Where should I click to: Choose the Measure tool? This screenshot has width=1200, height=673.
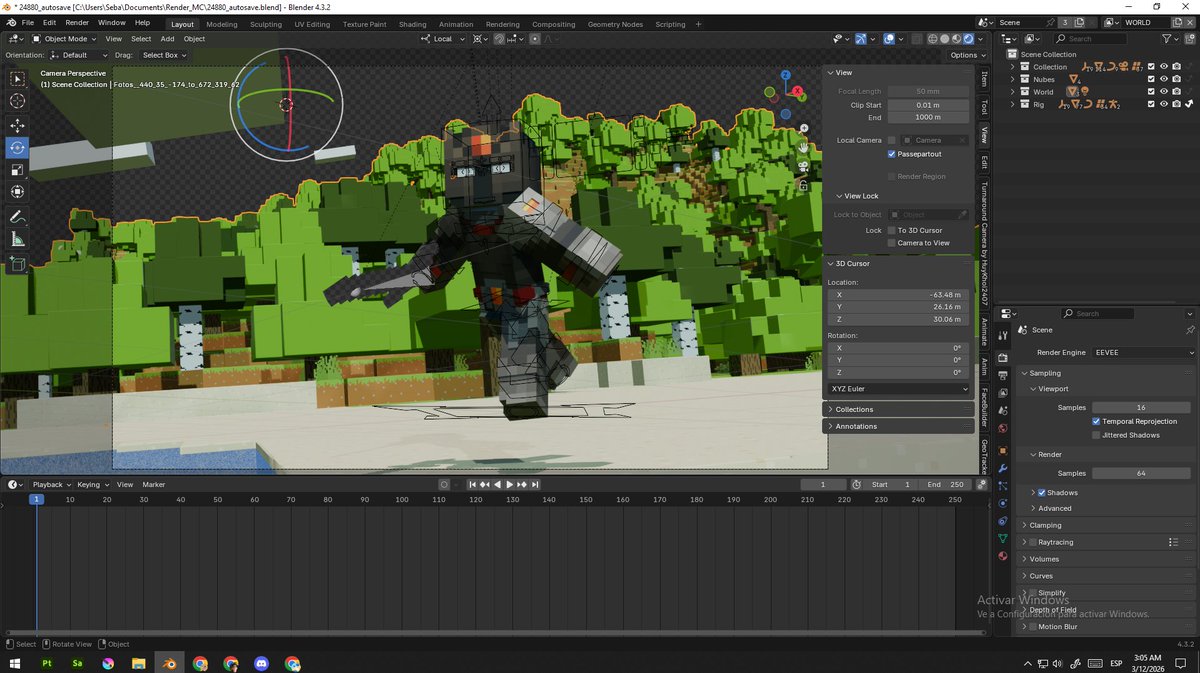[17, 240]
